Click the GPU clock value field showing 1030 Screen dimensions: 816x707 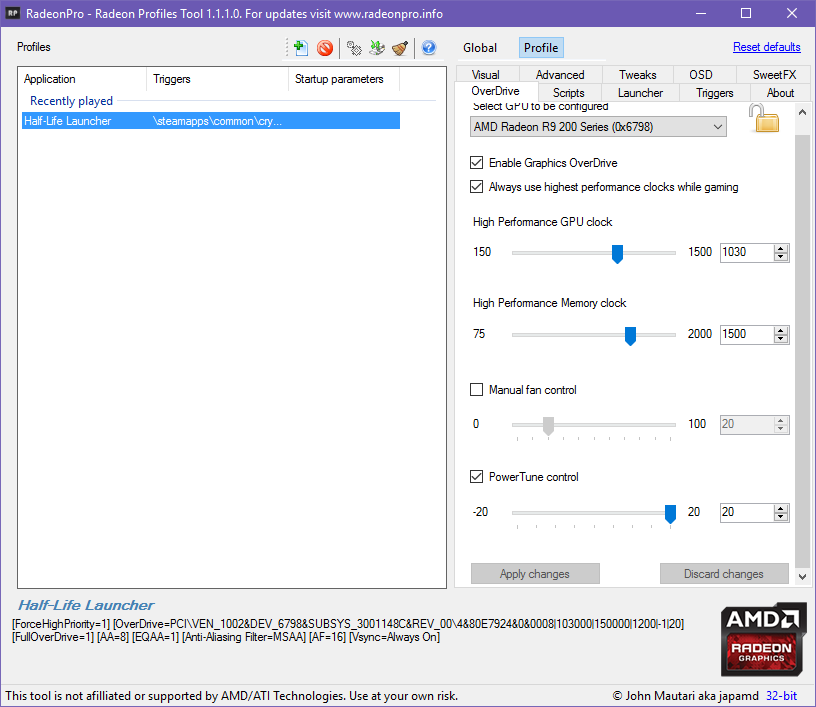click(x=747, y=252)
